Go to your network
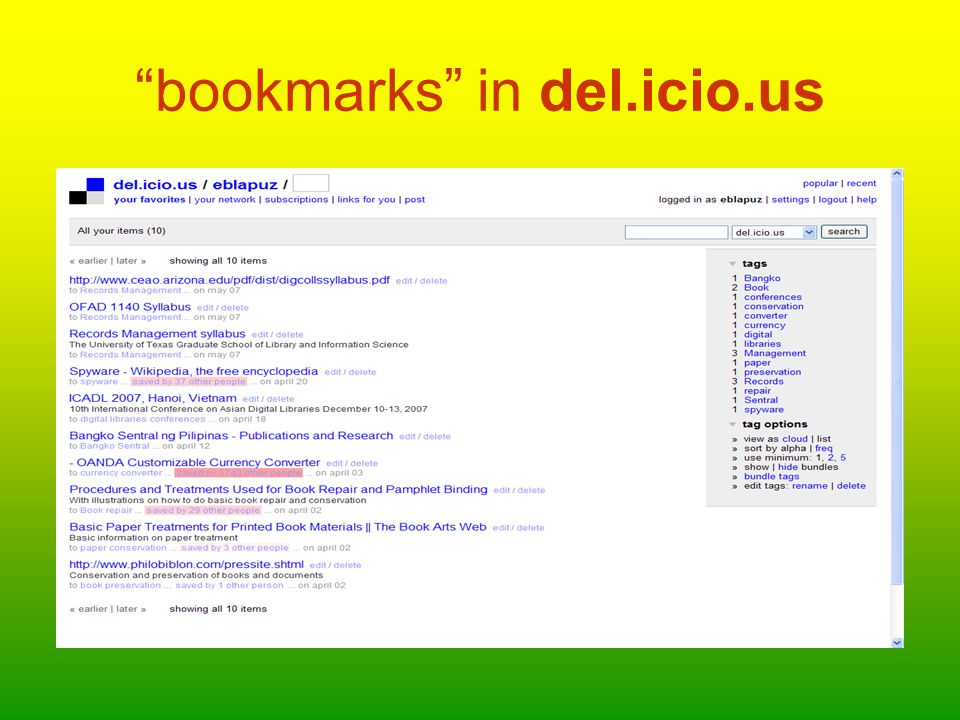The image size is (960, 720). (225, 200)
